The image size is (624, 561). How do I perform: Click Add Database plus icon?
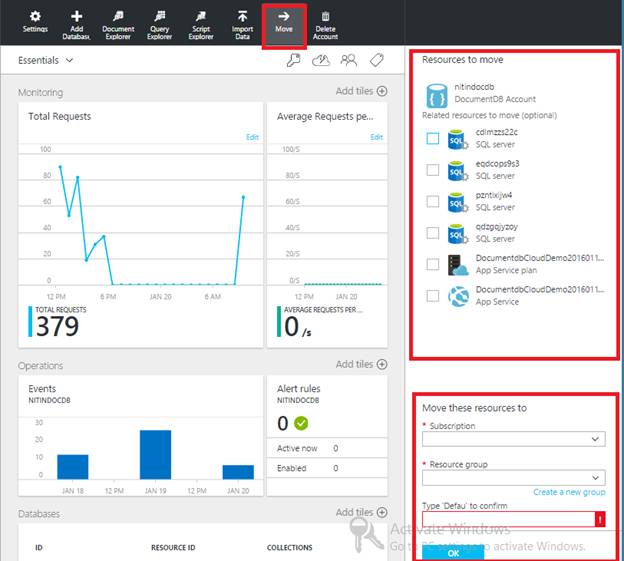coord(76,16)
